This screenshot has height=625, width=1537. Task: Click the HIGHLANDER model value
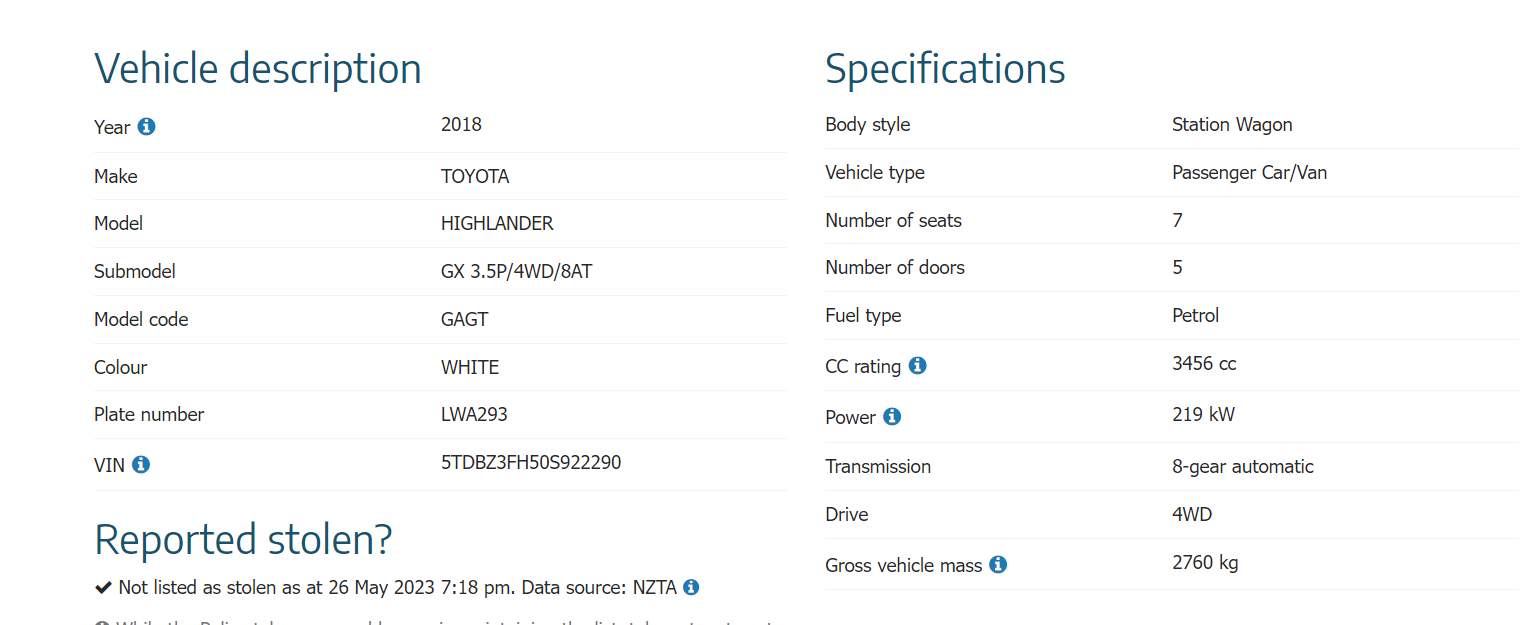497,223
